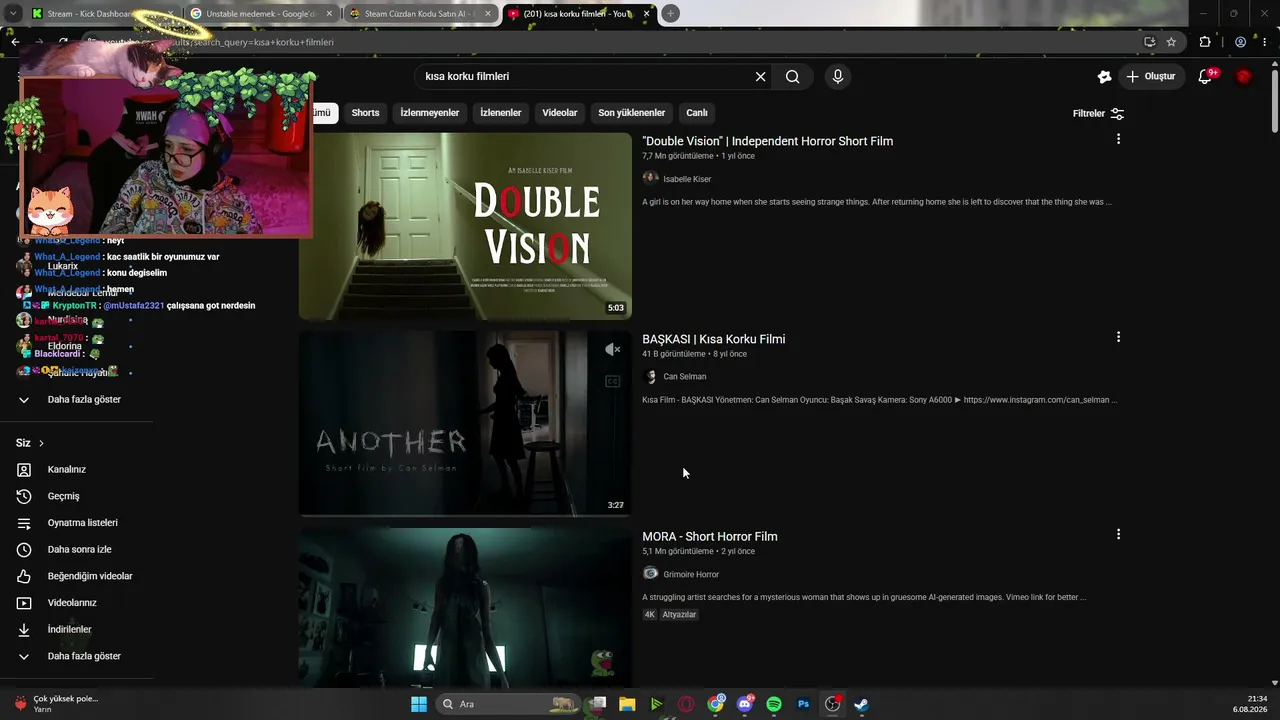
Task: Click the taskbar Ara search box
Action: pyautogui.click(x=508, y=704)
